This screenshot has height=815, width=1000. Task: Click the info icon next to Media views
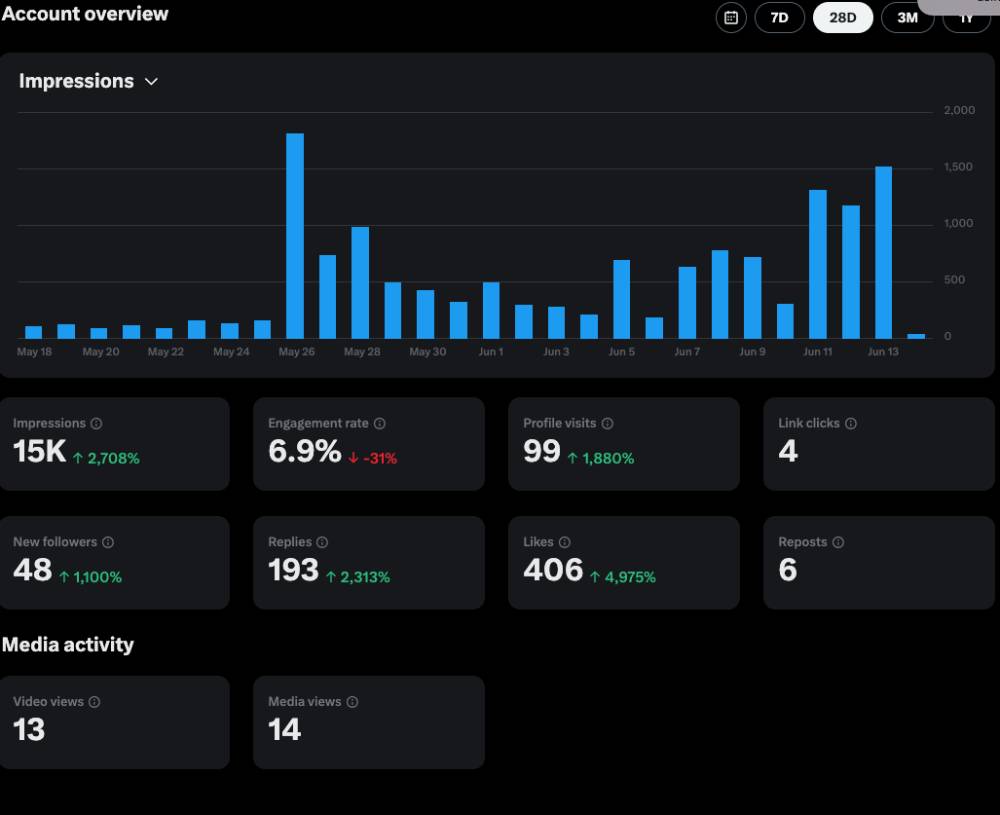pos(352,701)
